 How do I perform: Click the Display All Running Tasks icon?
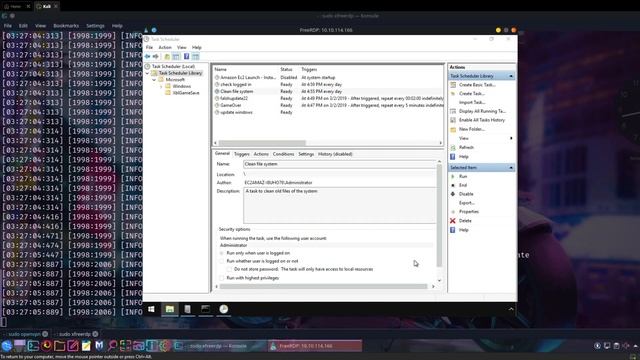coord(453,111)
